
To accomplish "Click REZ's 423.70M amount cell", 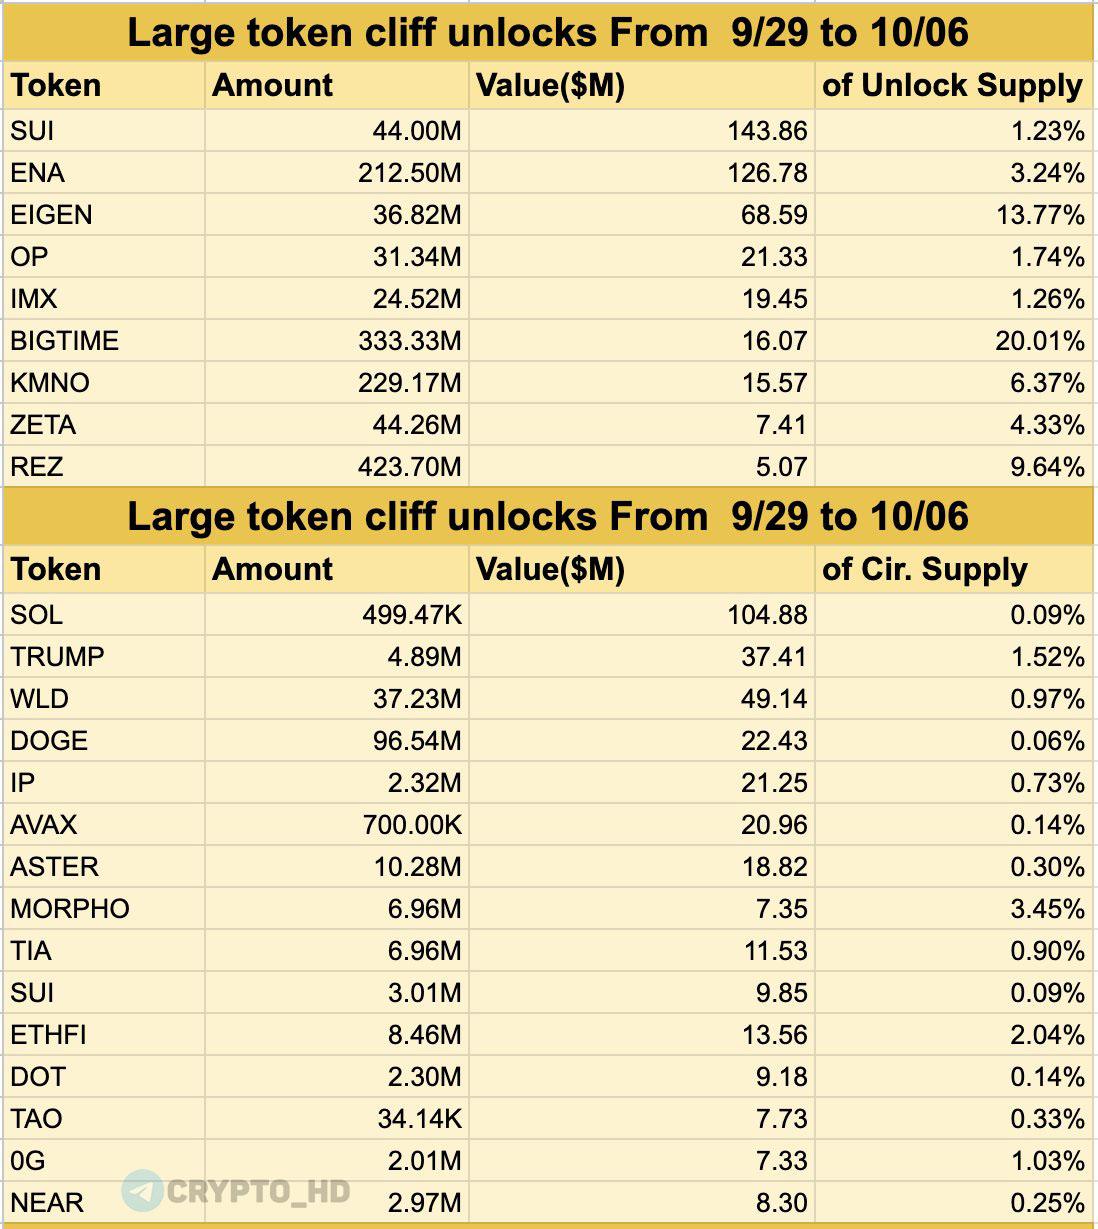I will click(x=410, y=467).
